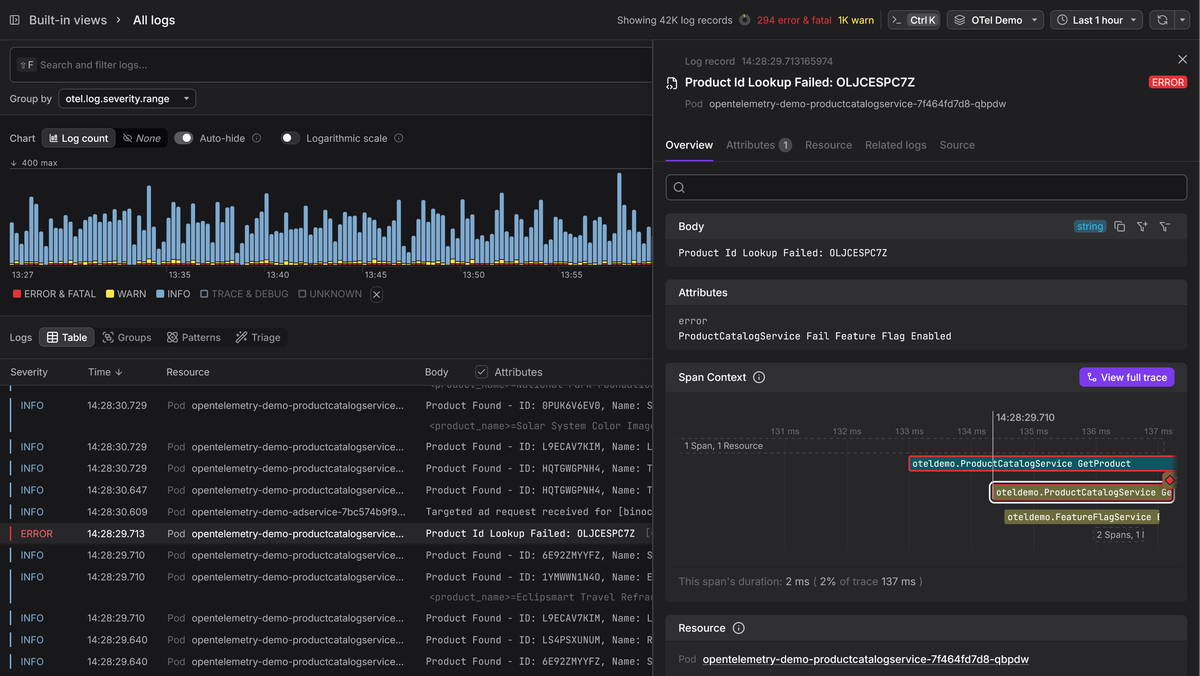Click the refresh logs icon
The height and width of the screenshot is (676, 1200).
point(1162,20)
